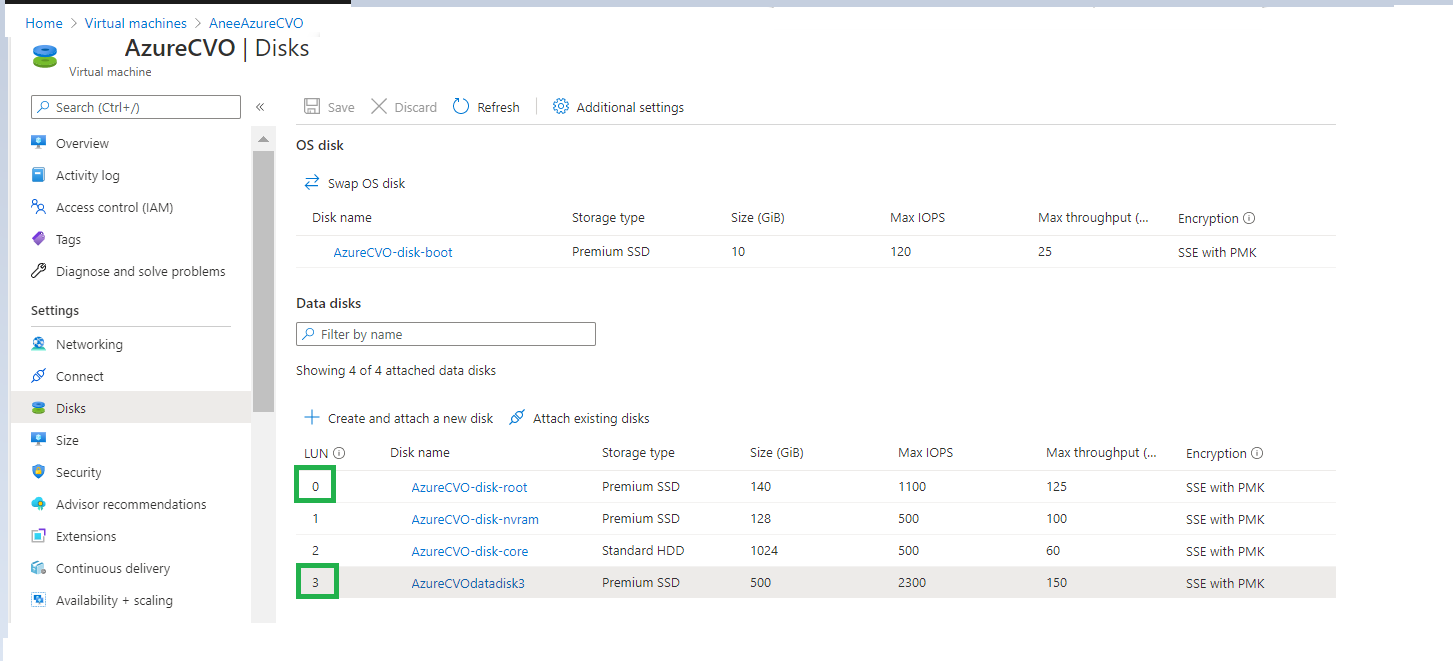Click the Save disk icon
The image size is (1453, 661).
pyautogui.click(x=312, y=107)
